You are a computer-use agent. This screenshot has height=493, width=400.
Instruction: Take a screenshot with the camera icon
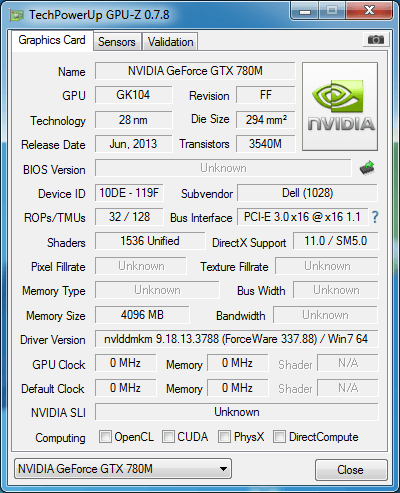point(375,40)
